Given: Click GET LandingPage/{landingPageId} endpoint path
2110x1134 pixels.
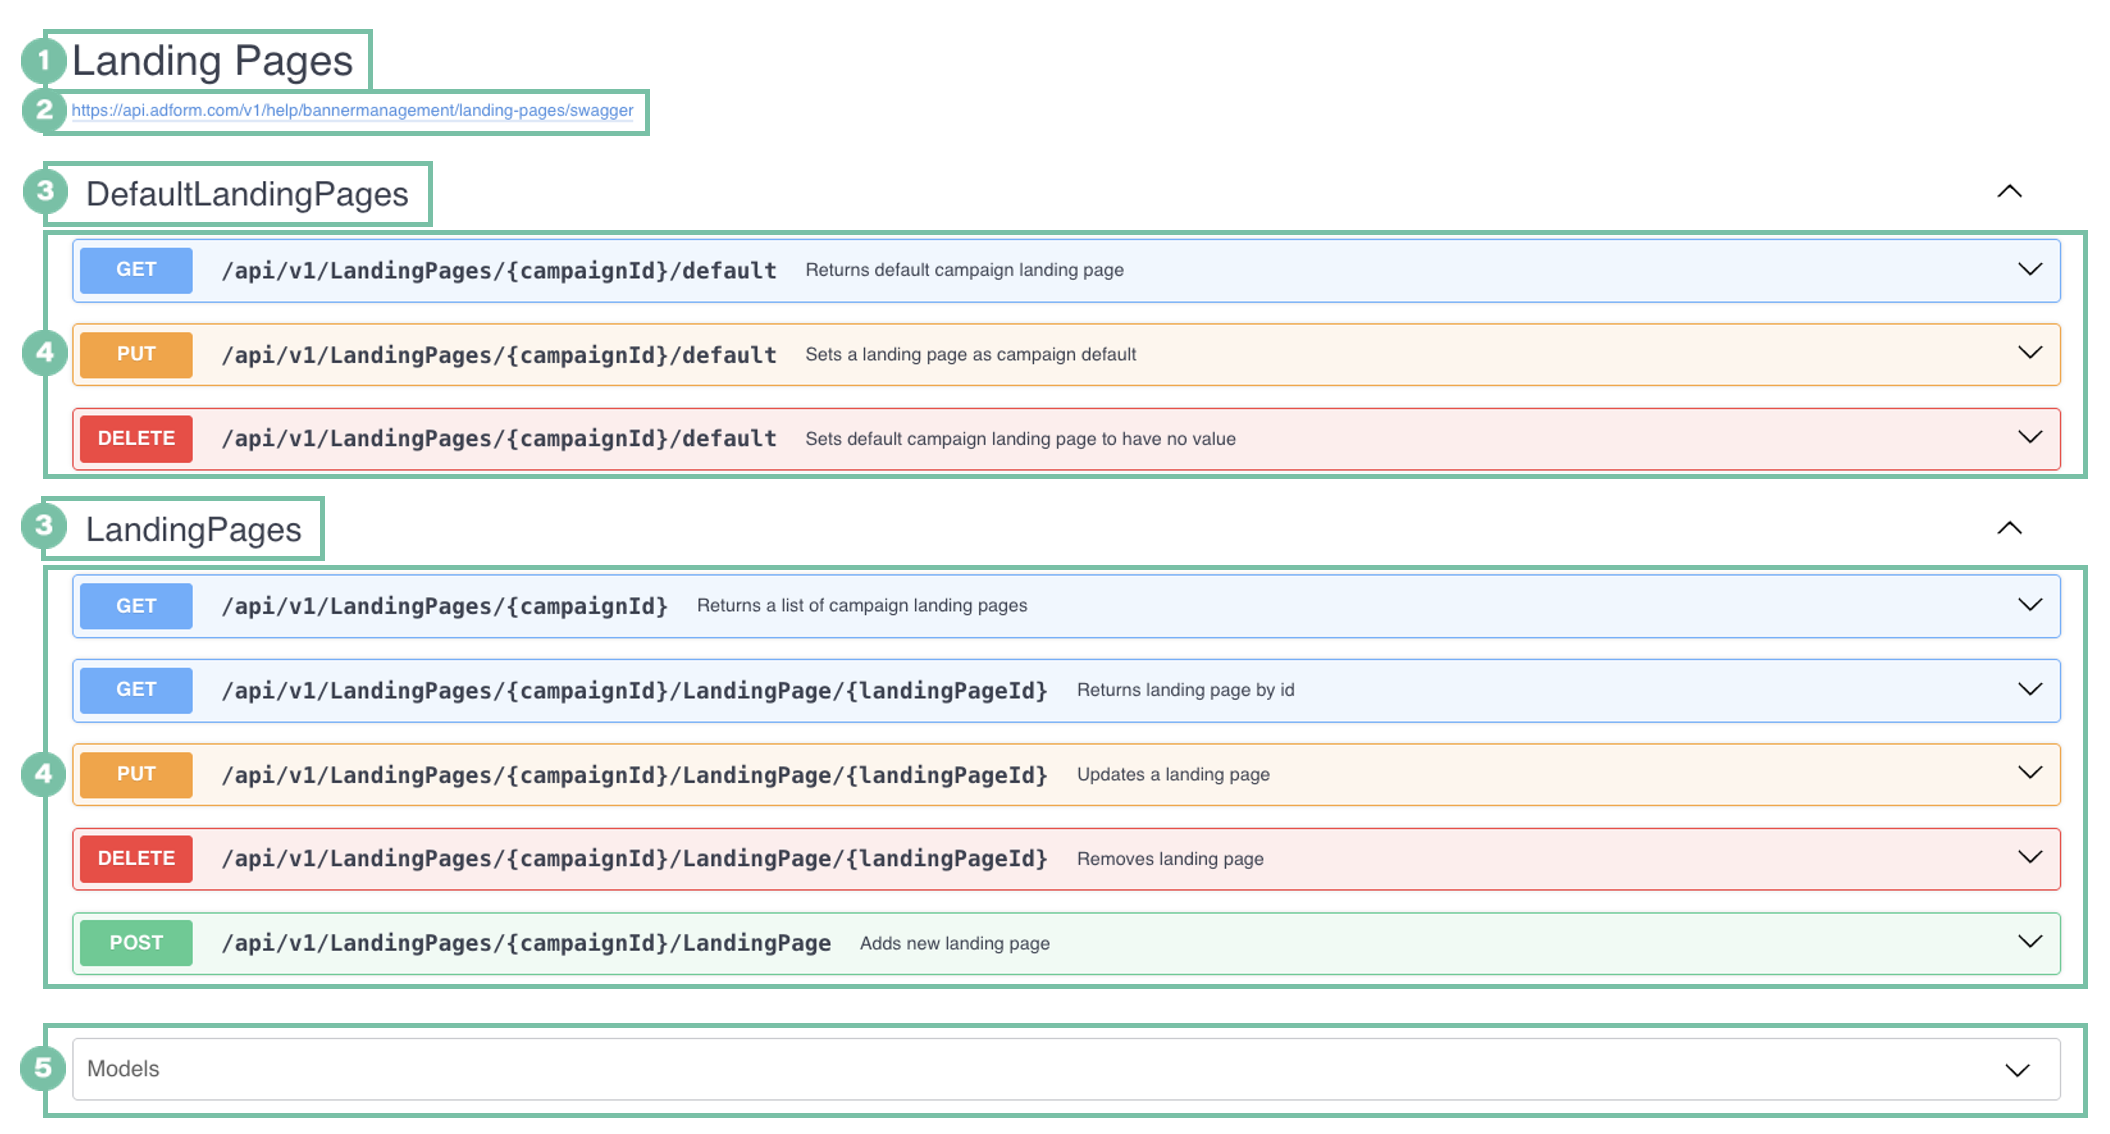Looking at the screenshot, I should [634, 691].
